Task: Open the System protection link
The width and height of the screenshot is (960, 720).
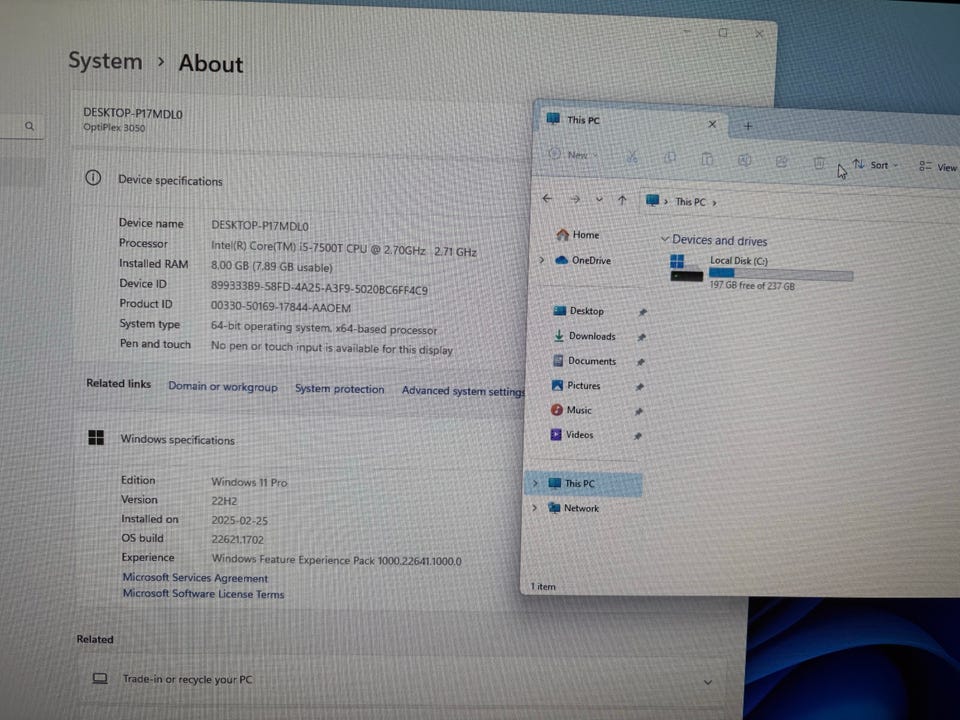Action: [x=340, y=389]
